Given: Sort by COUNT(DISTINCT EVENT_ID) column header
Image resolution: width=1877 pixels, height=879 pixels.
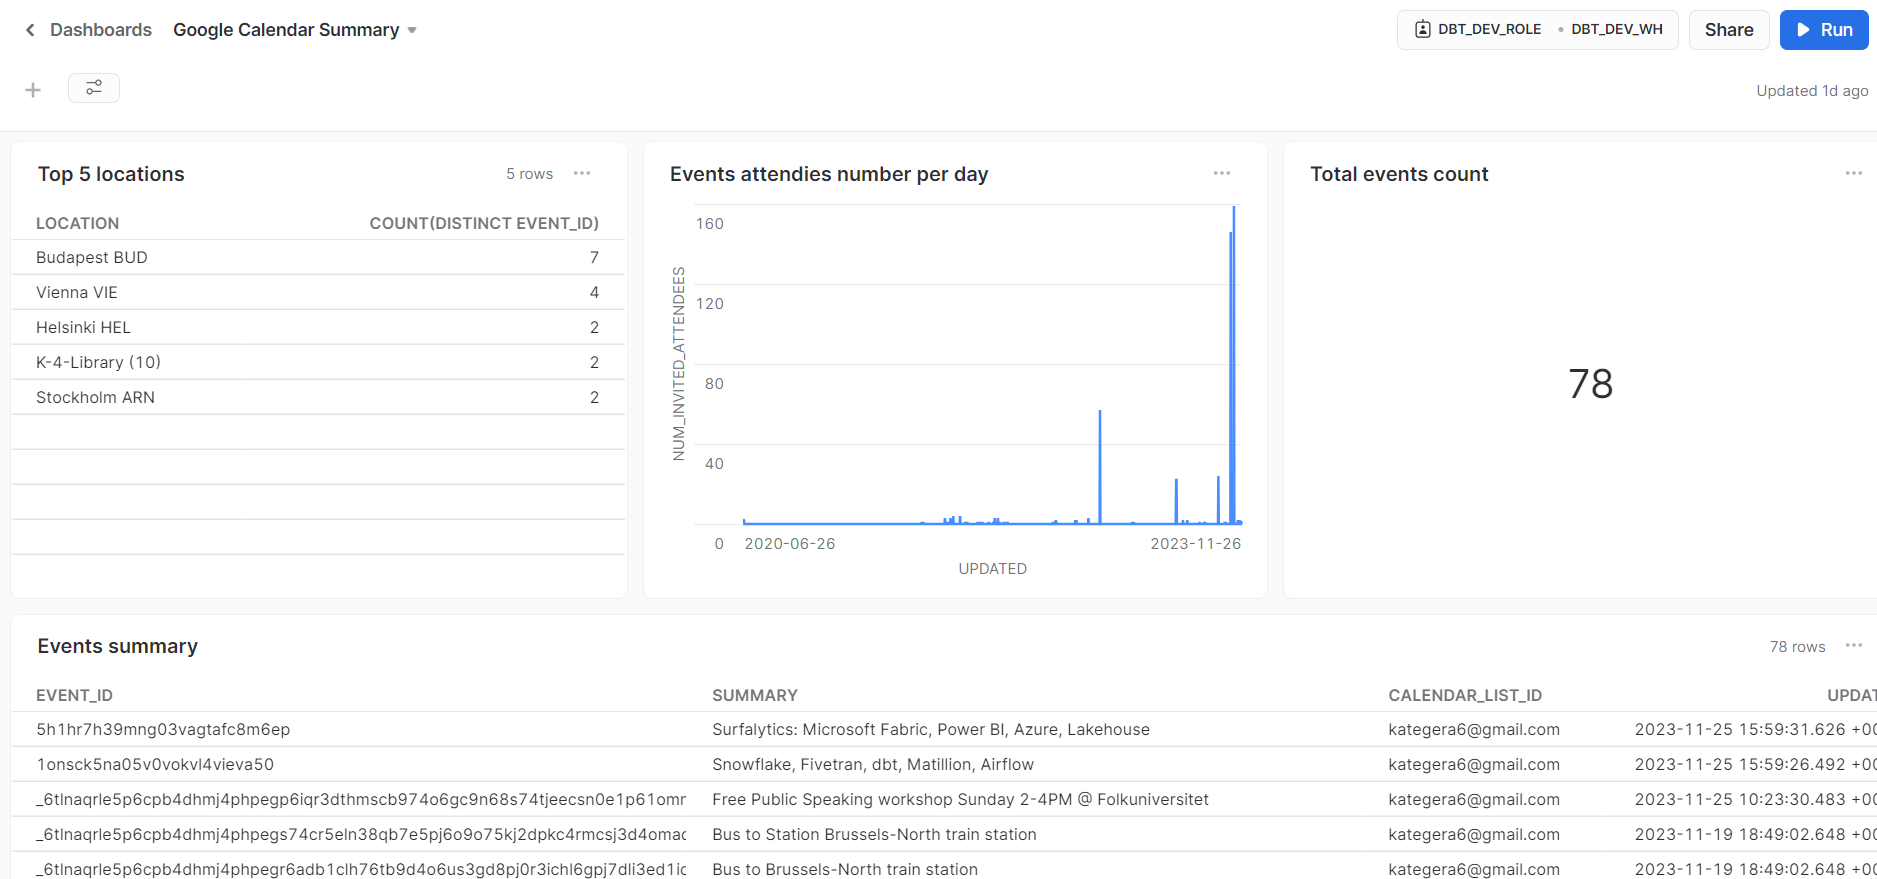Looking at the screenshot, I should point(484,223).
